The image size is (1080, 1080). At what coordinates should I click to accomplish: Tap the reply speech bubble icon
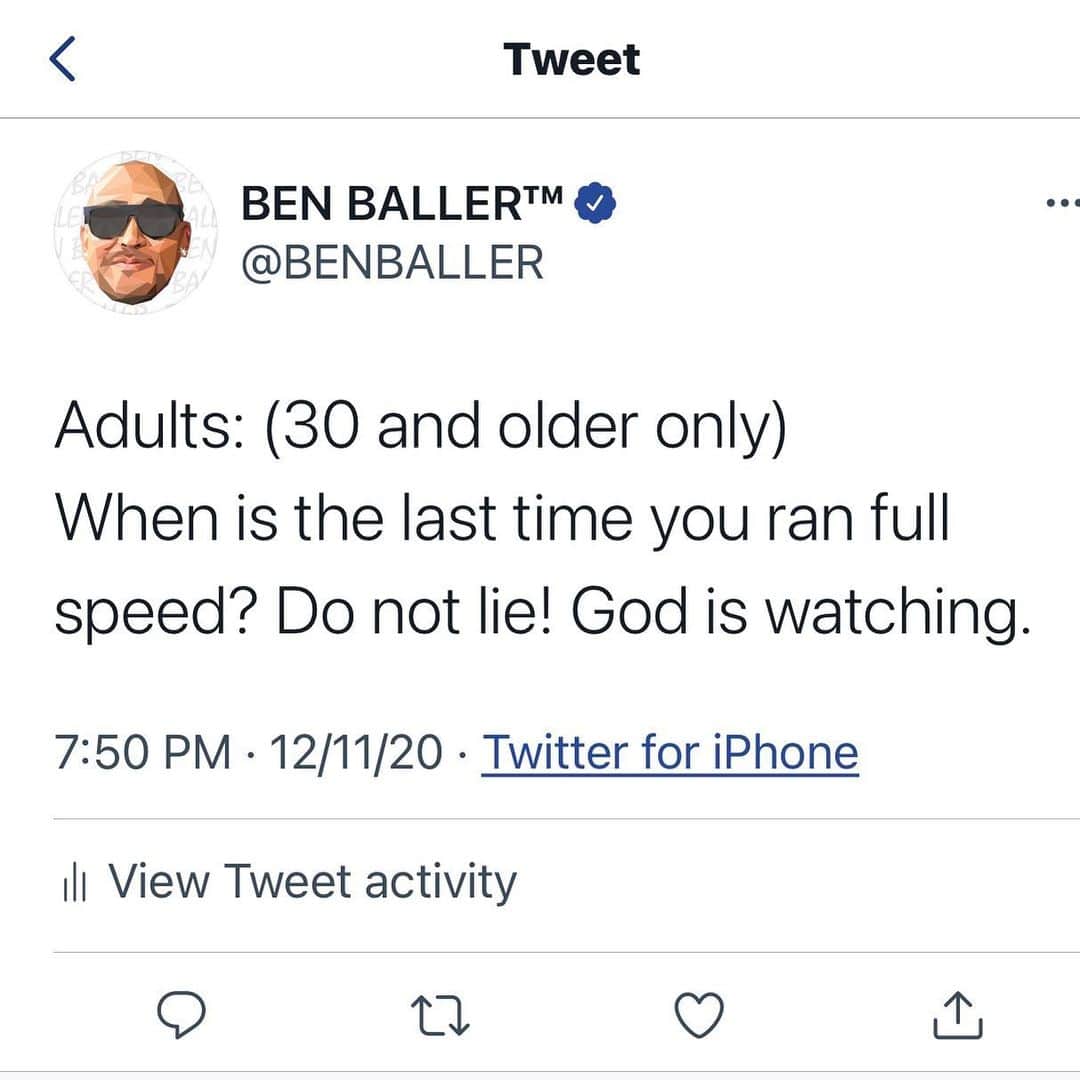pos(181,1015)
